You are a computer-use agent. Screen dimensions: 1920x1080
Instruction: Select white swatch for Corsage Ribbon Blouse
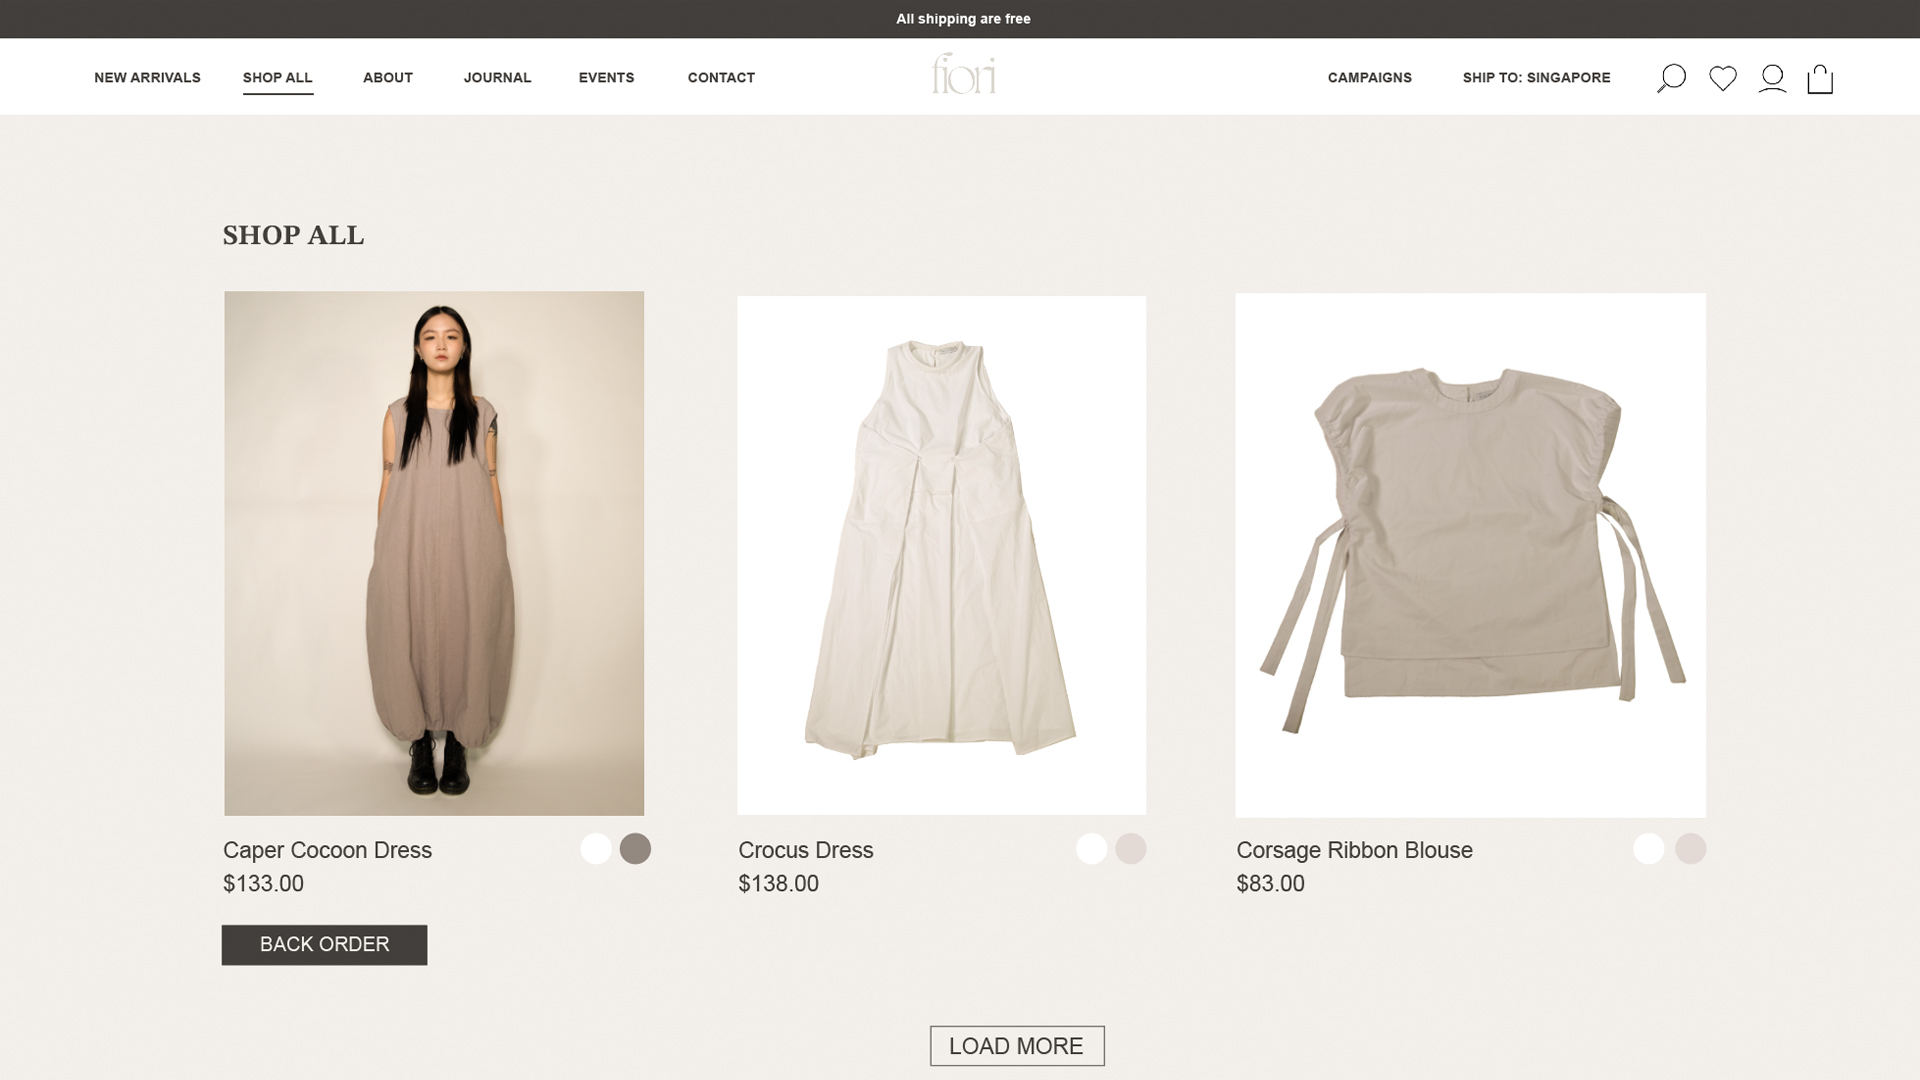pos(1649,849)
